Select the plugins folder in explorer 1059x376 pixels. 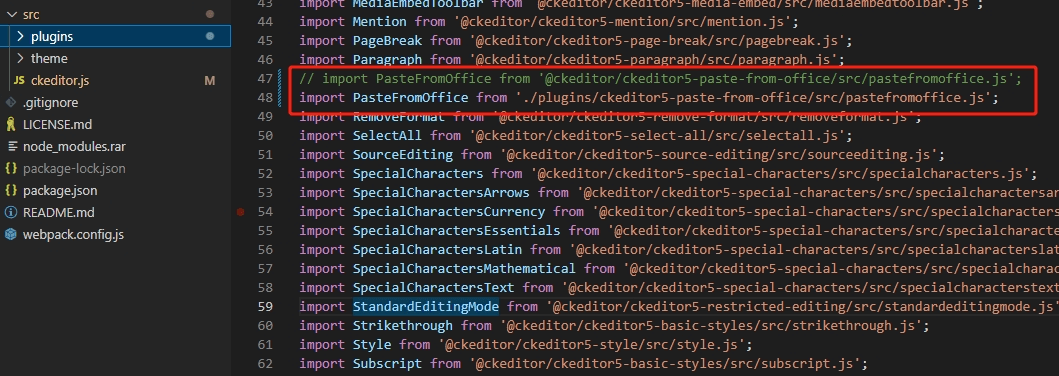click(115, 36)
